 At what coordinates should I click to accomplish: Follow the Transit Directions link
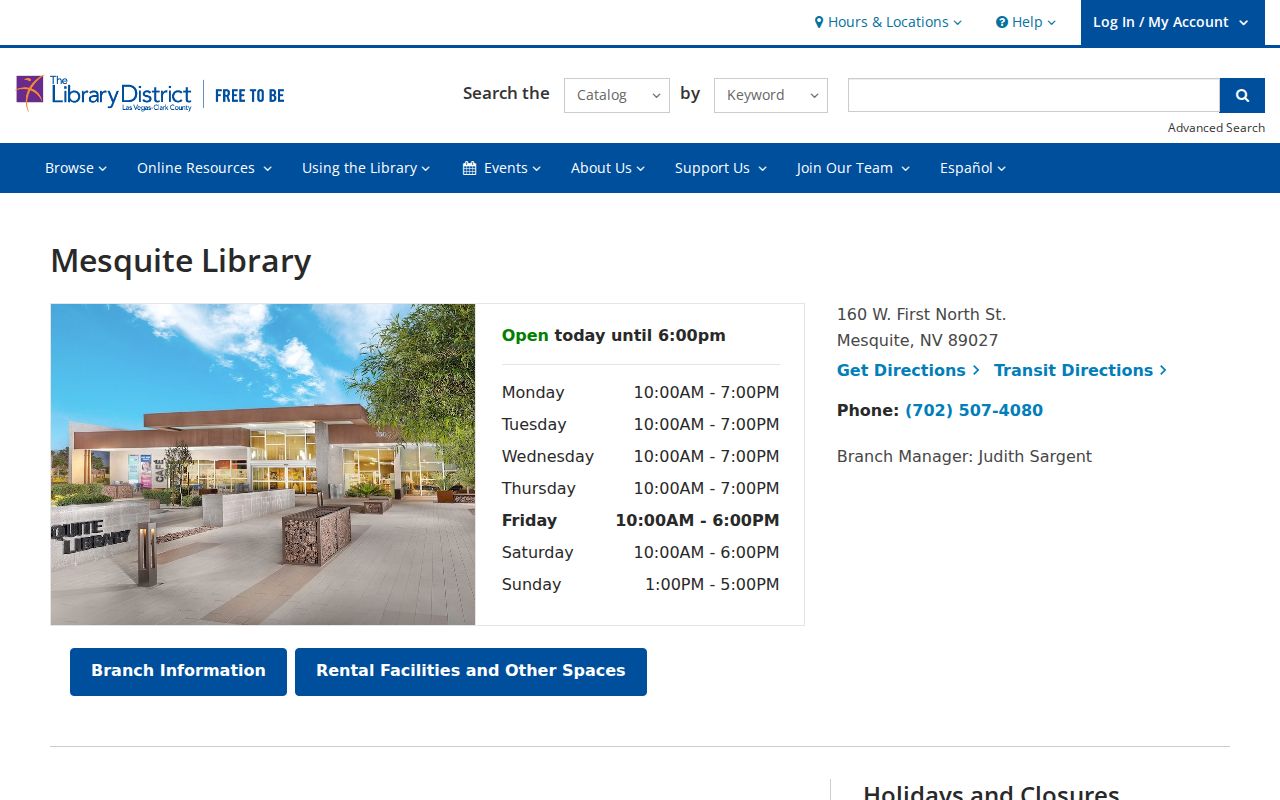1080,370
